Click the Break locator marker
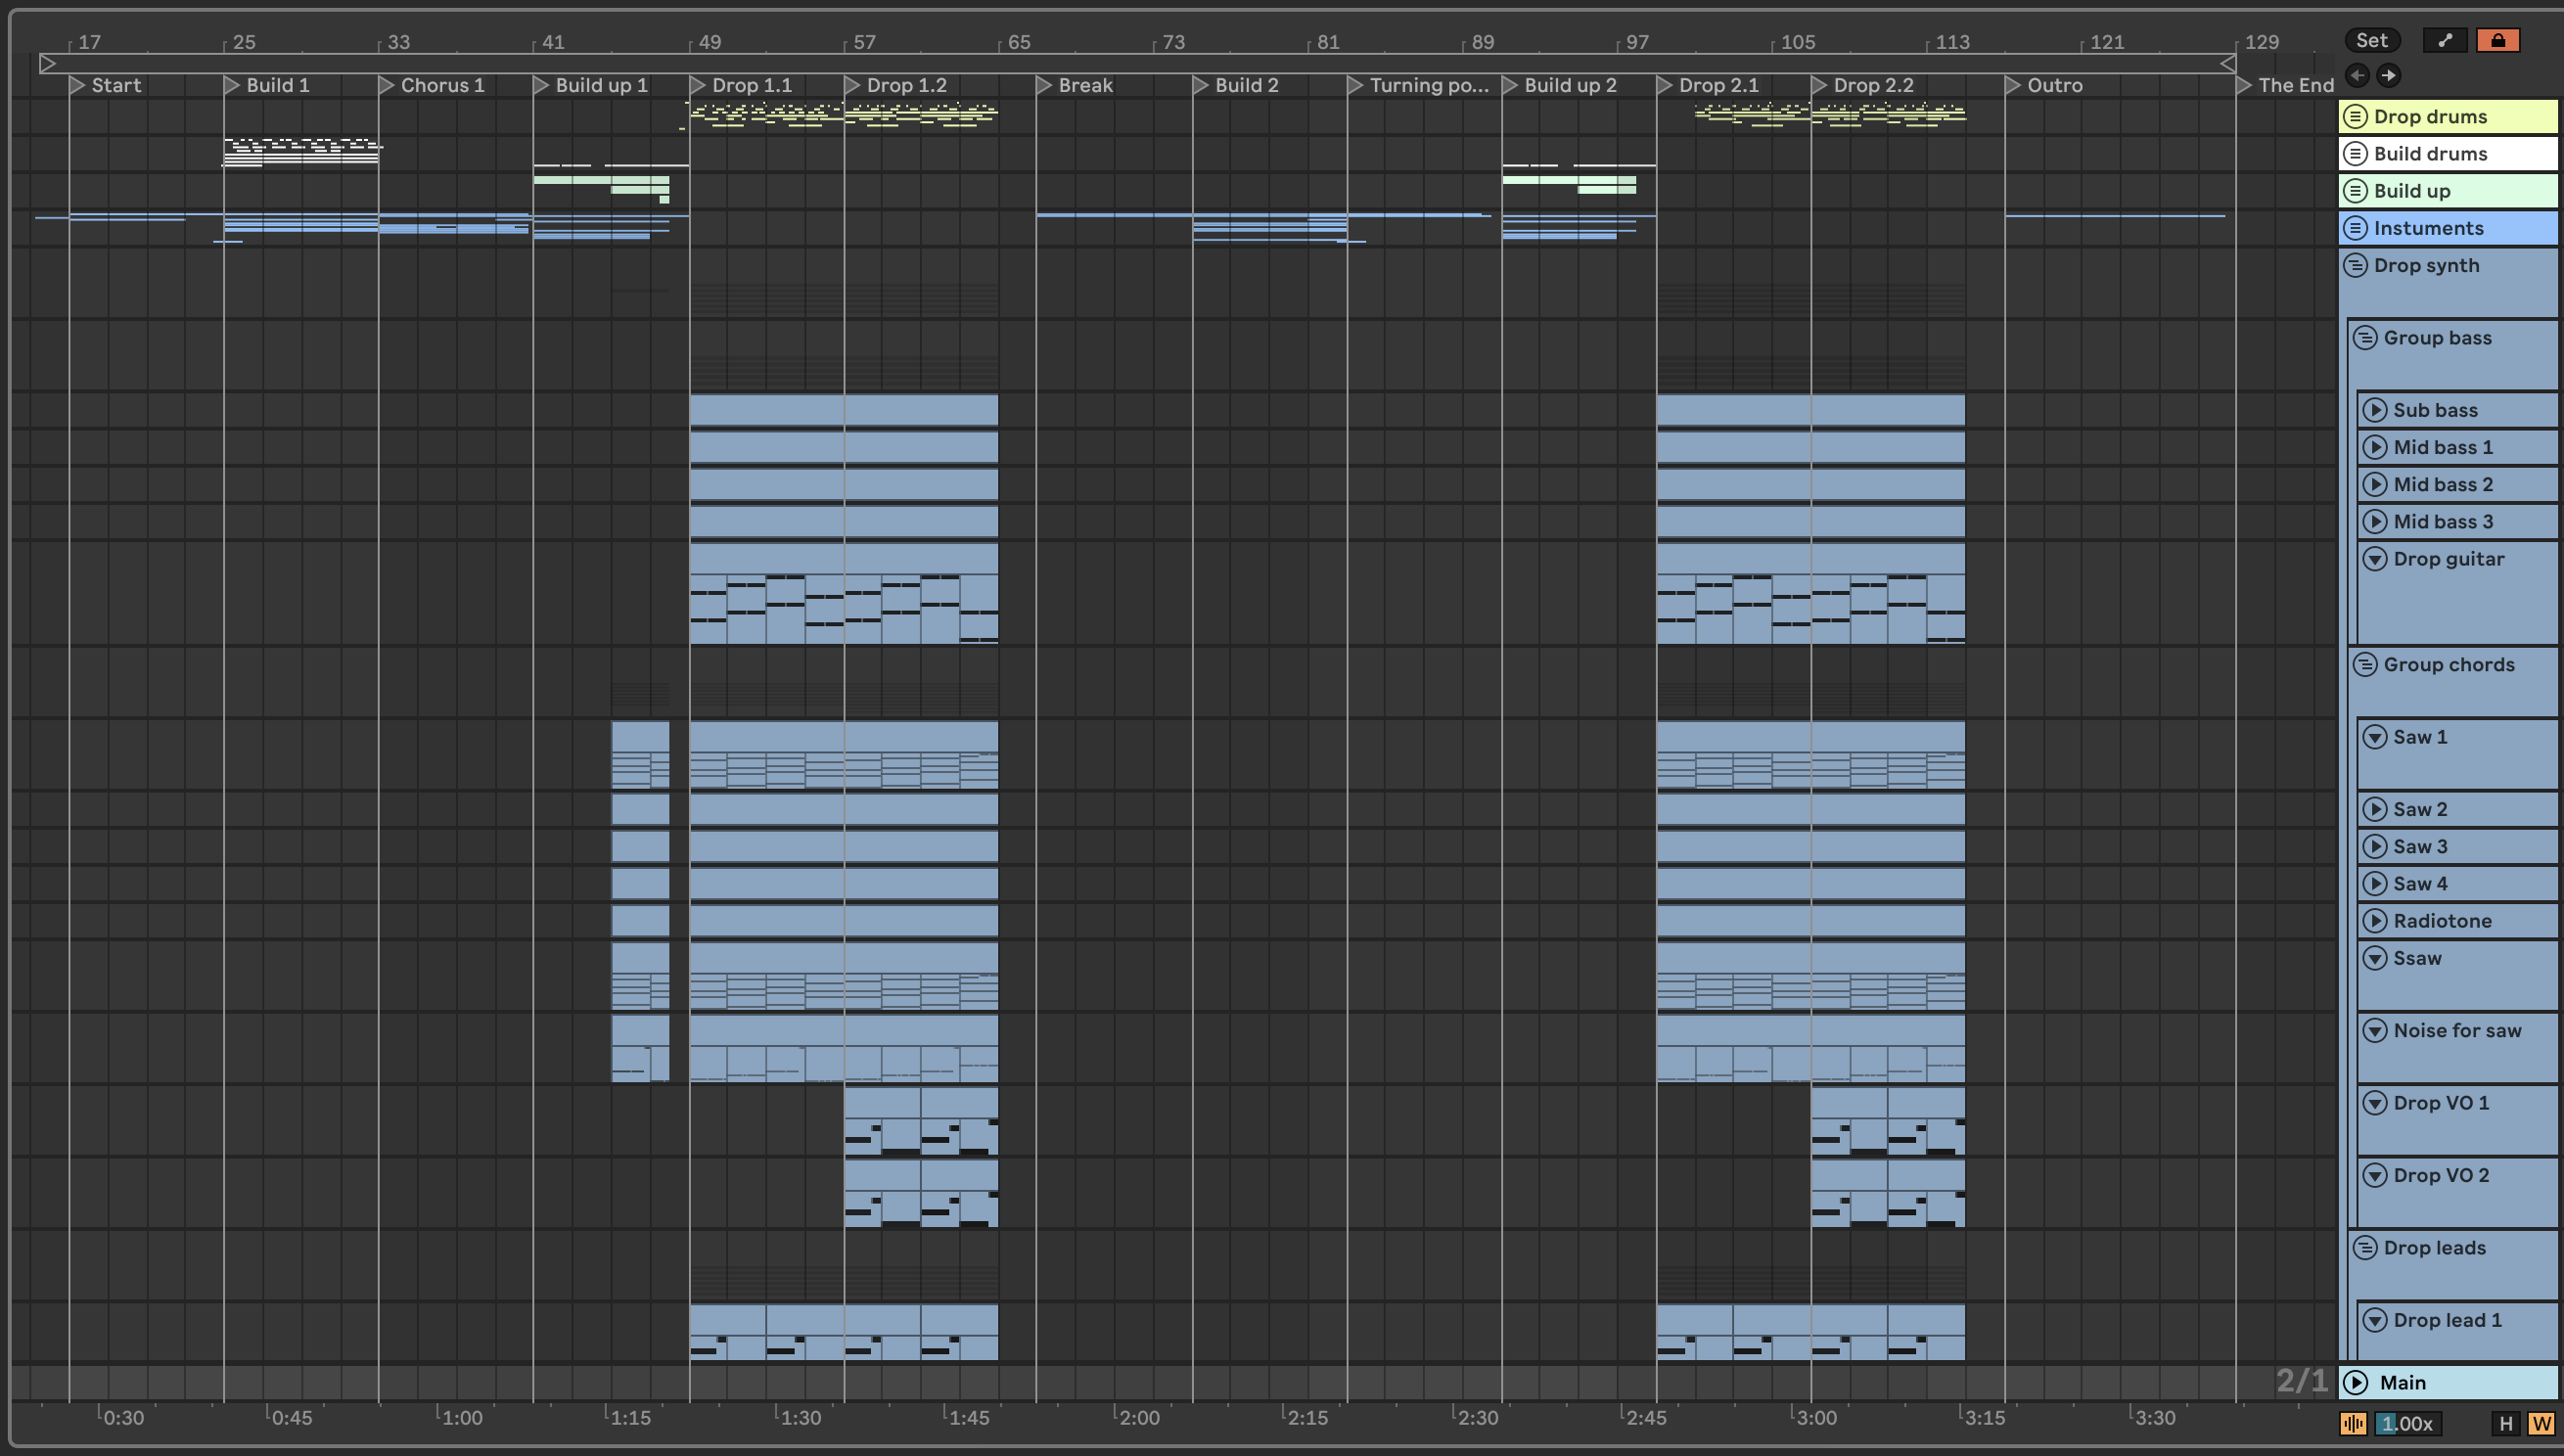The width and height of the screenshot is (2564, 1456). click(x=1043, y=85)
